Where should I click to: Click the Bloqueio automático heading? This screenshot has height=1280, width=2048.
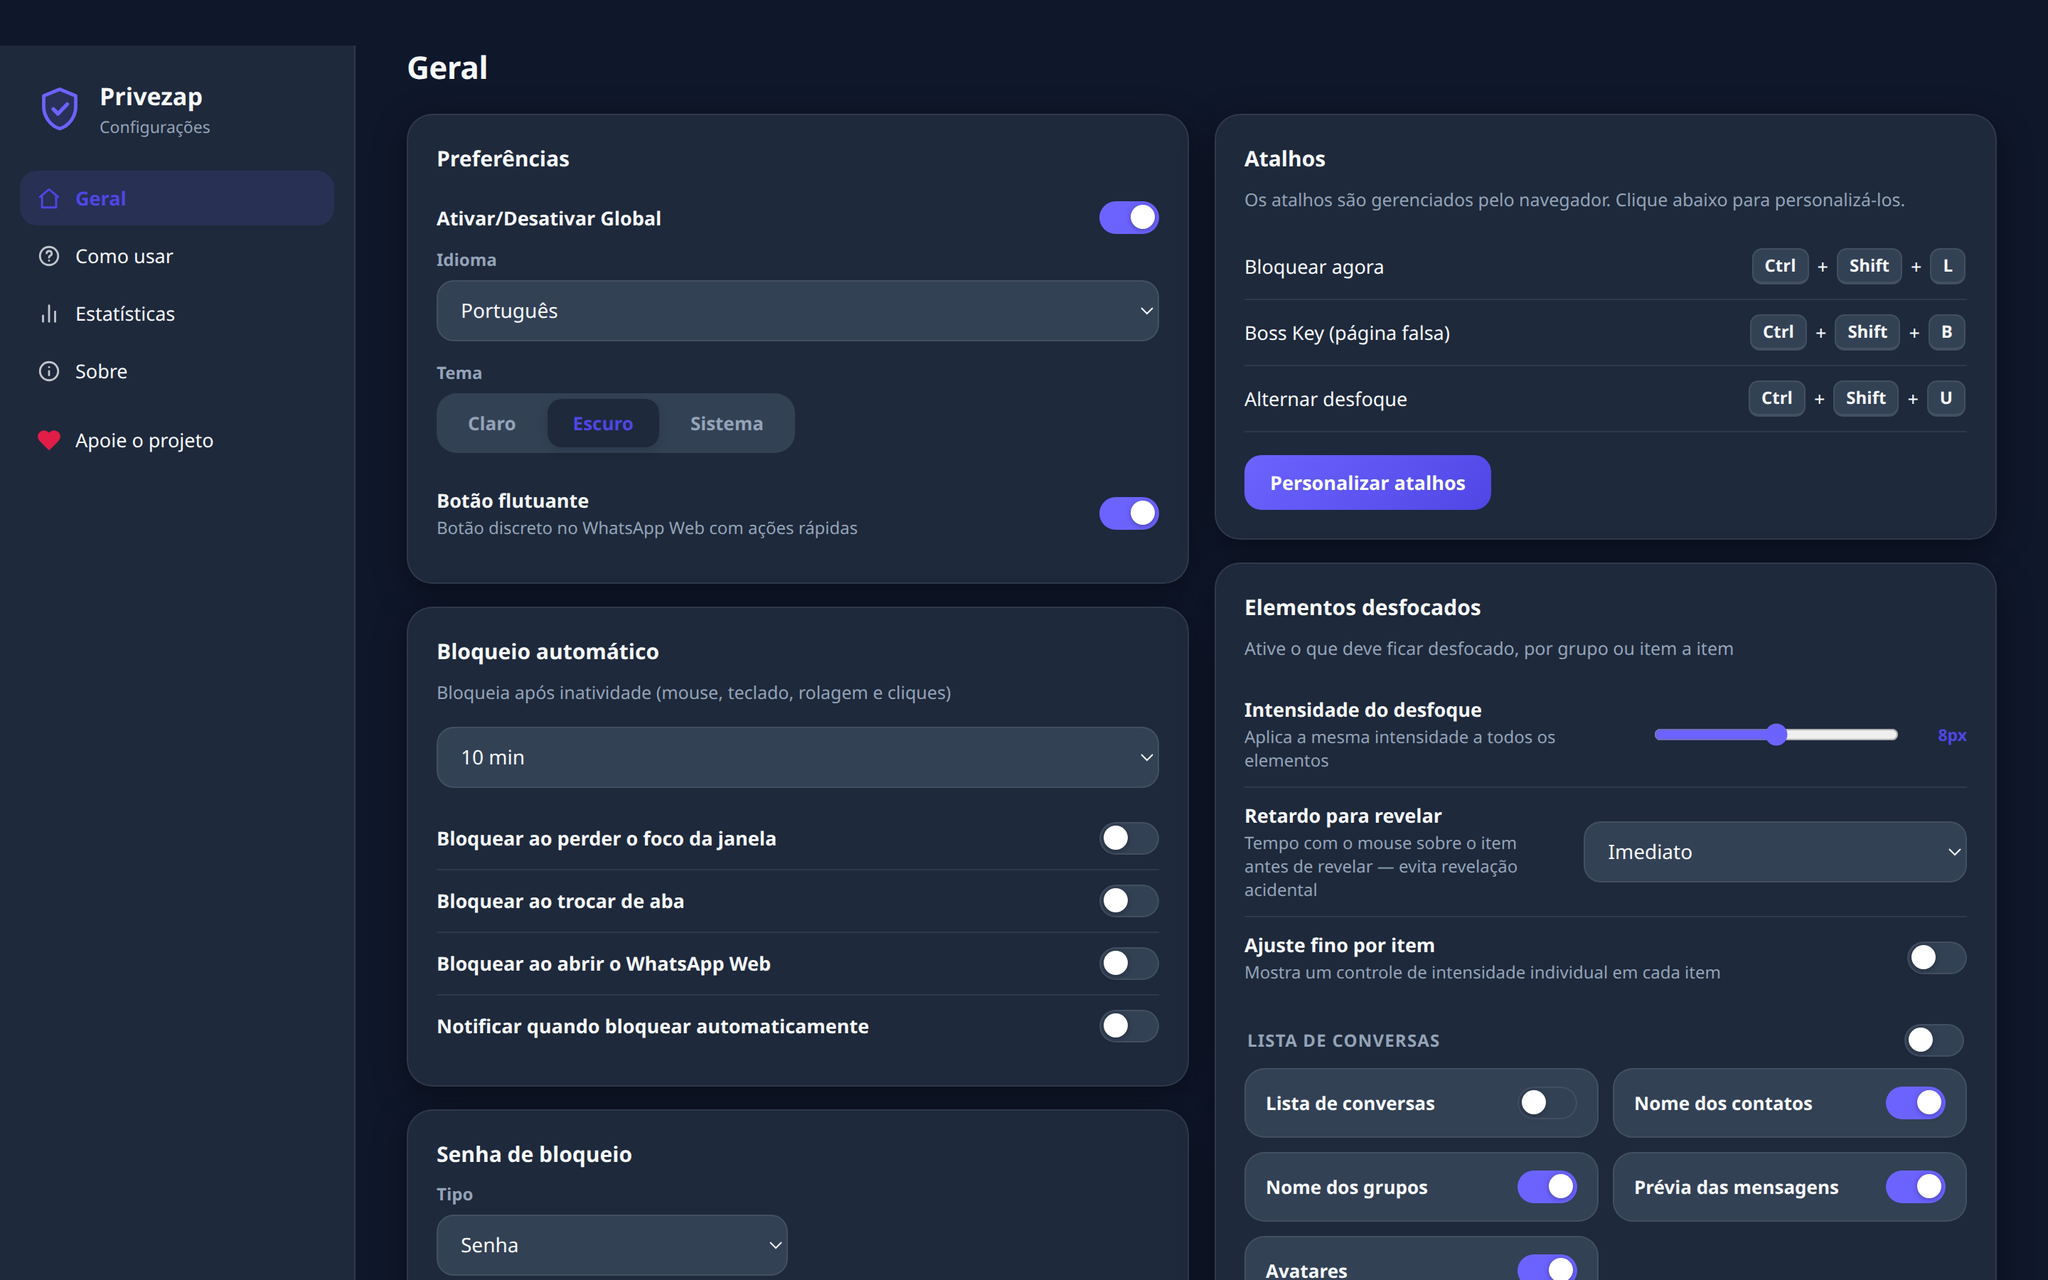click(x=548, y=651)
